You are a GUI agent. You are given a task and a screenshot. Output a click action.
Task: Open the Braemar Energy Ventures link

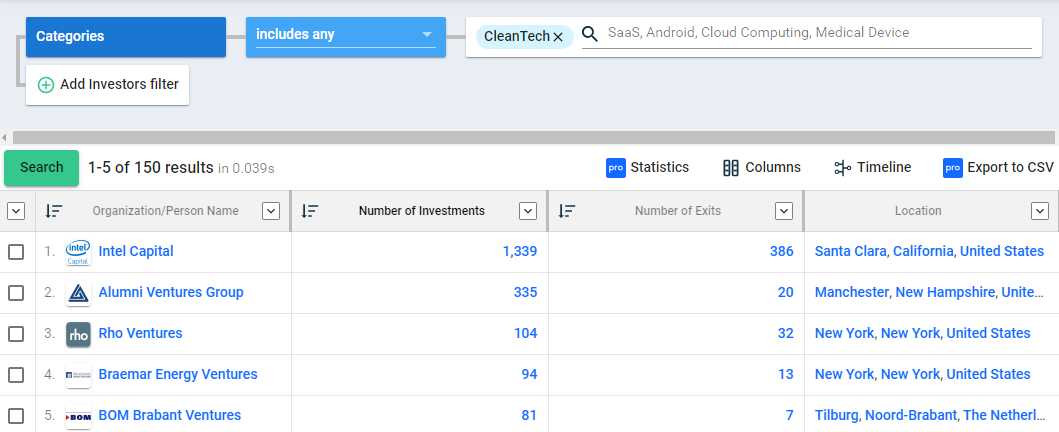point(178,374)
